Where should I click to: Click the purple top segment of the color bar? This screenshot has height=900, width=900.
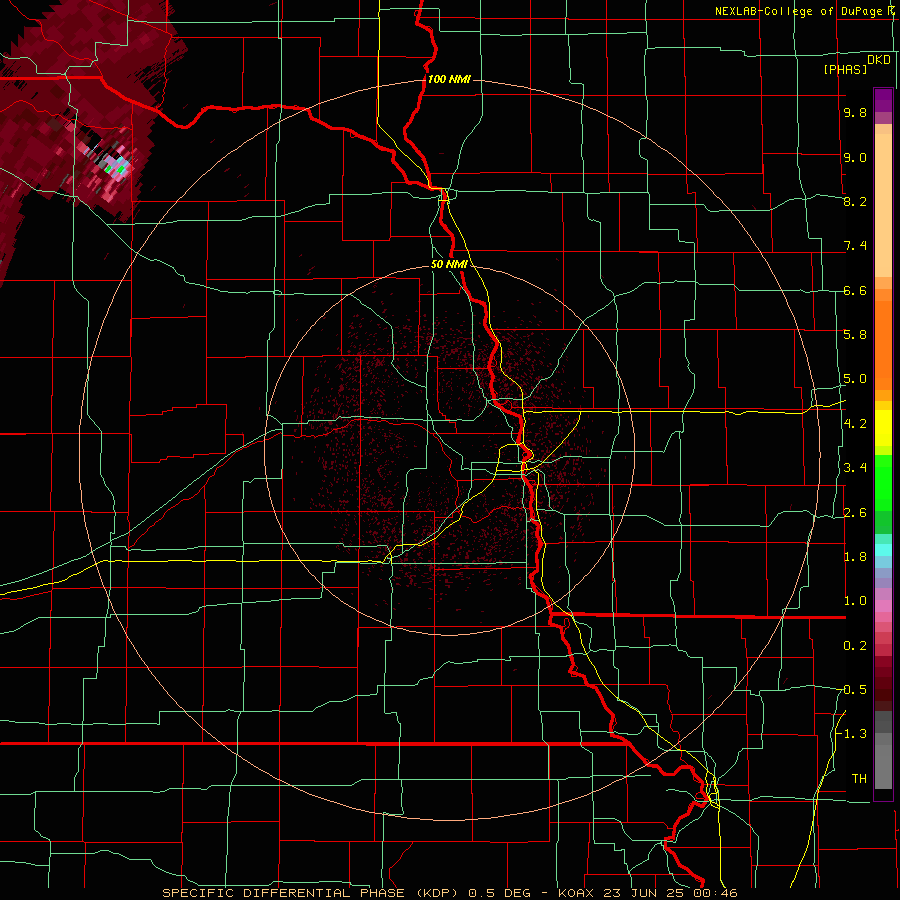click(883, 100)
